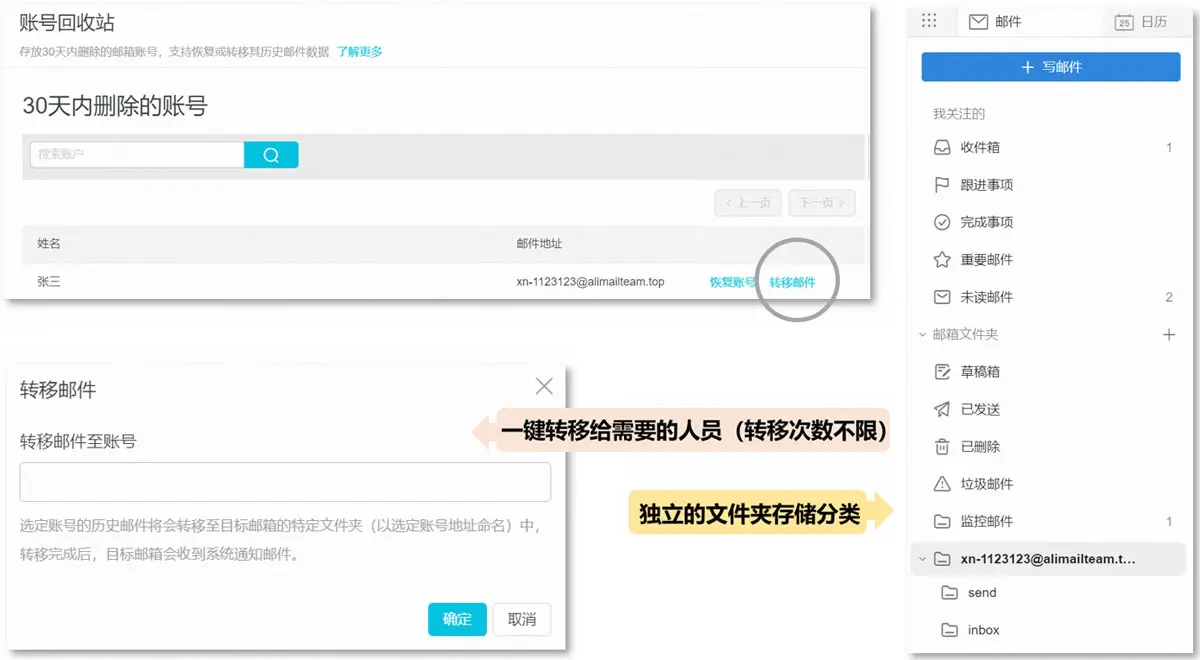The image size is (1200, 660).
Task: Click 恢复账号 link for 张三
Action: (x=733, y=283)
